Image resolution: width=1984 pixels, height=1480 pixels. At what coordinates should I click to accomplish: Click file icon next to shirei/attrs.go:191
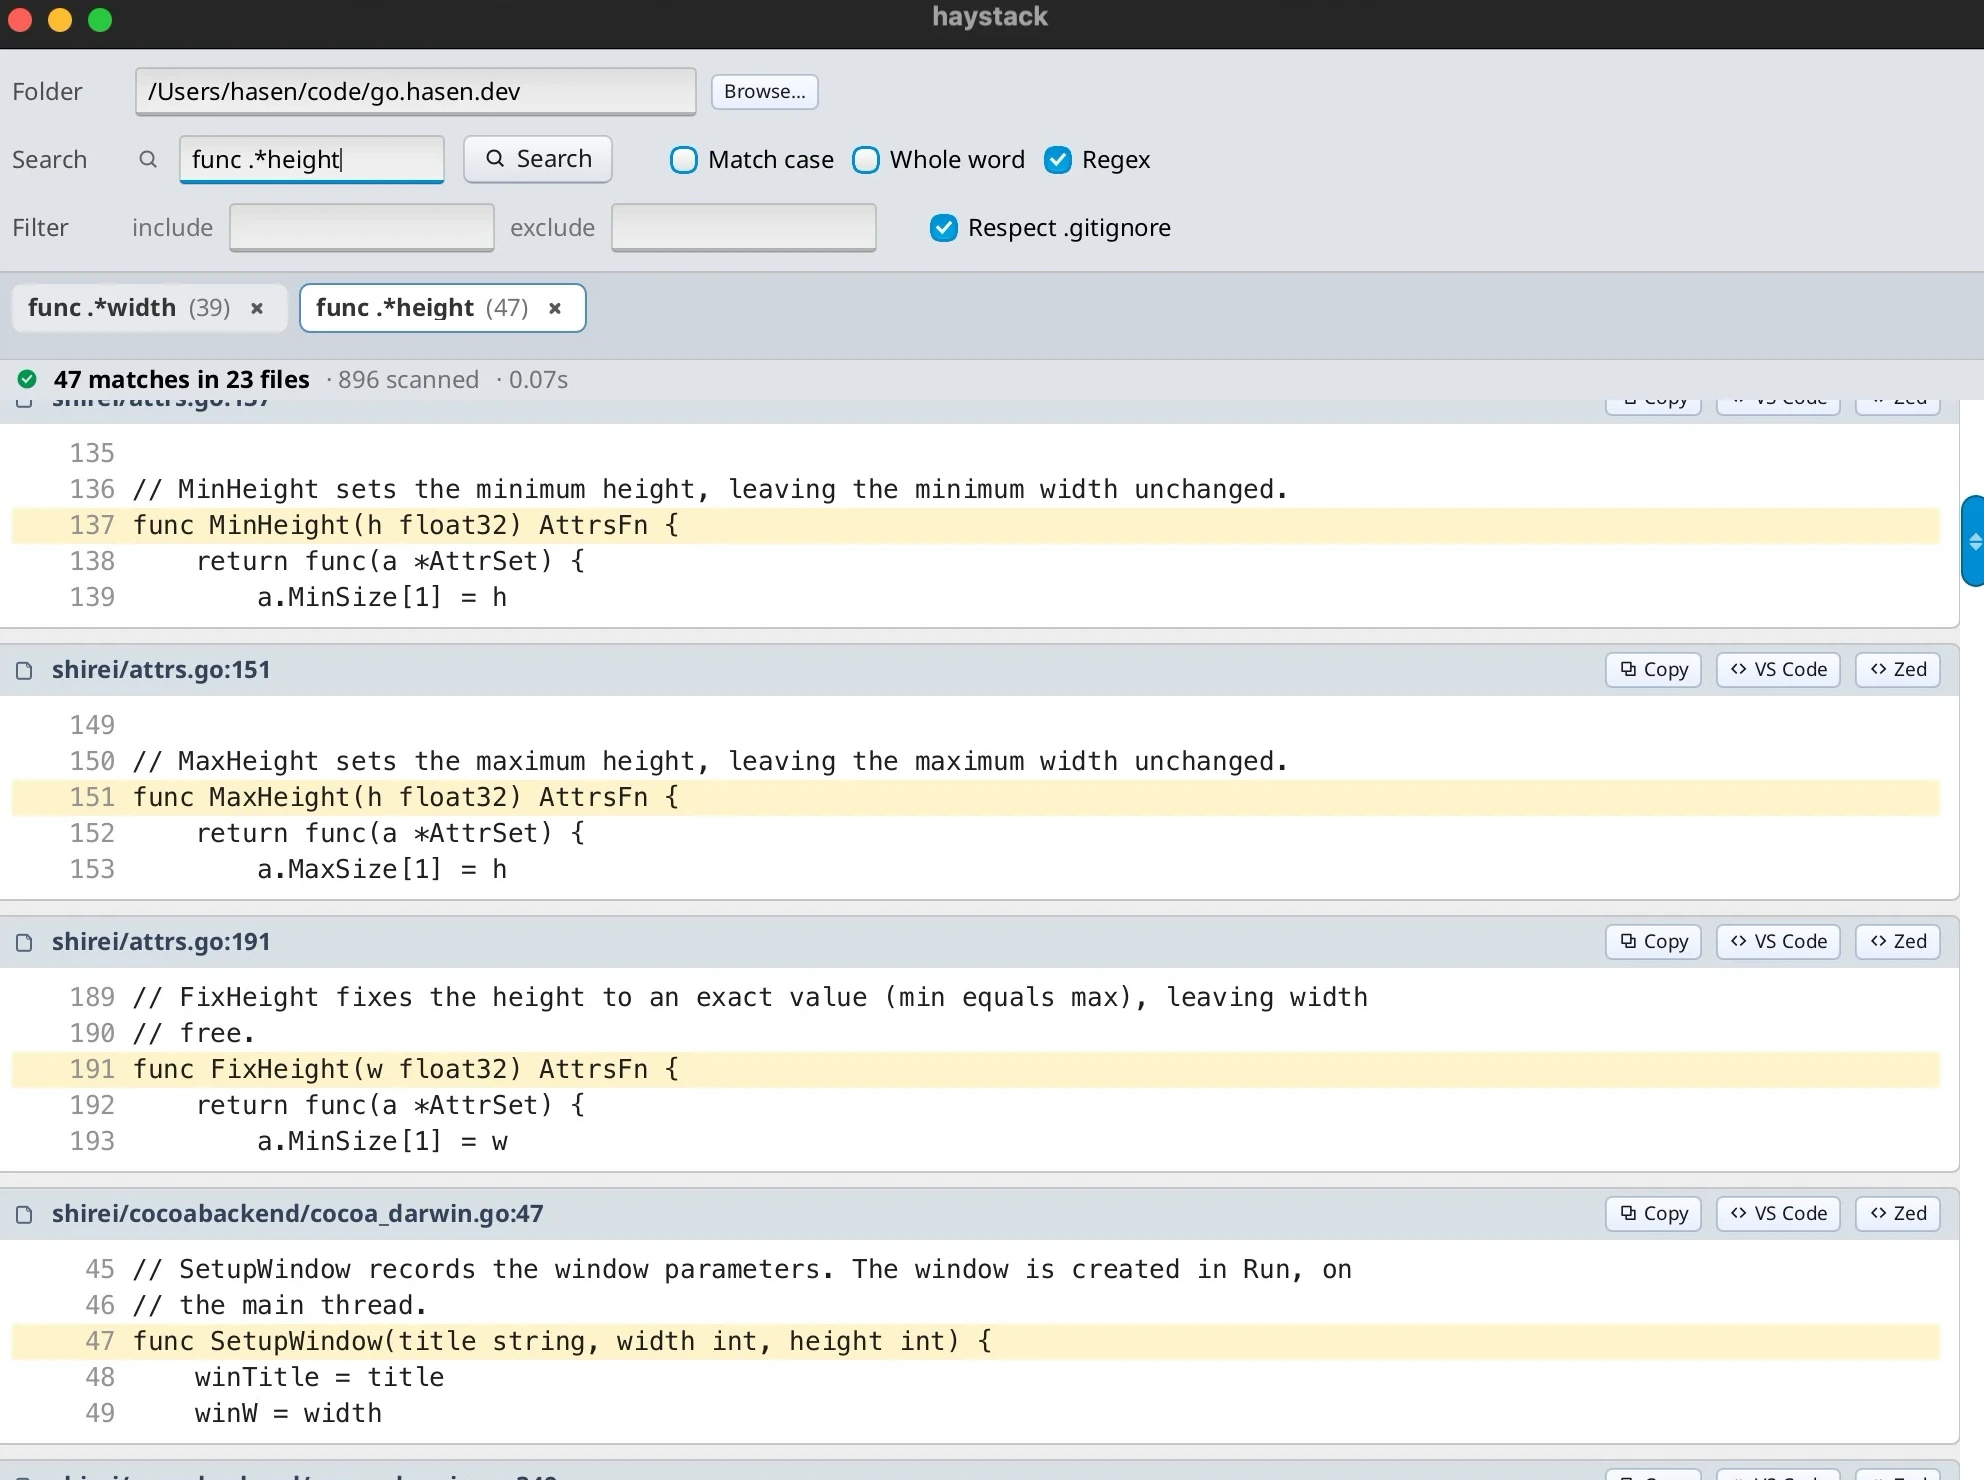[25, 943]
